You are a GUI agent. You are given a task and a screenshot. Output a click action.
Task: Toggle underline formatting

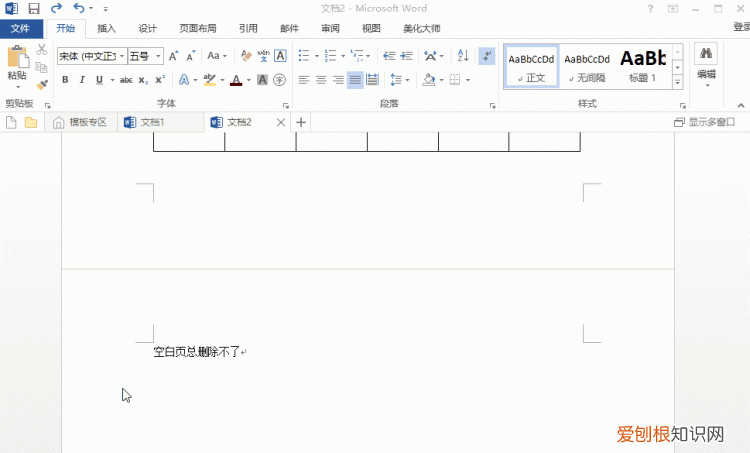pos(99,80)
